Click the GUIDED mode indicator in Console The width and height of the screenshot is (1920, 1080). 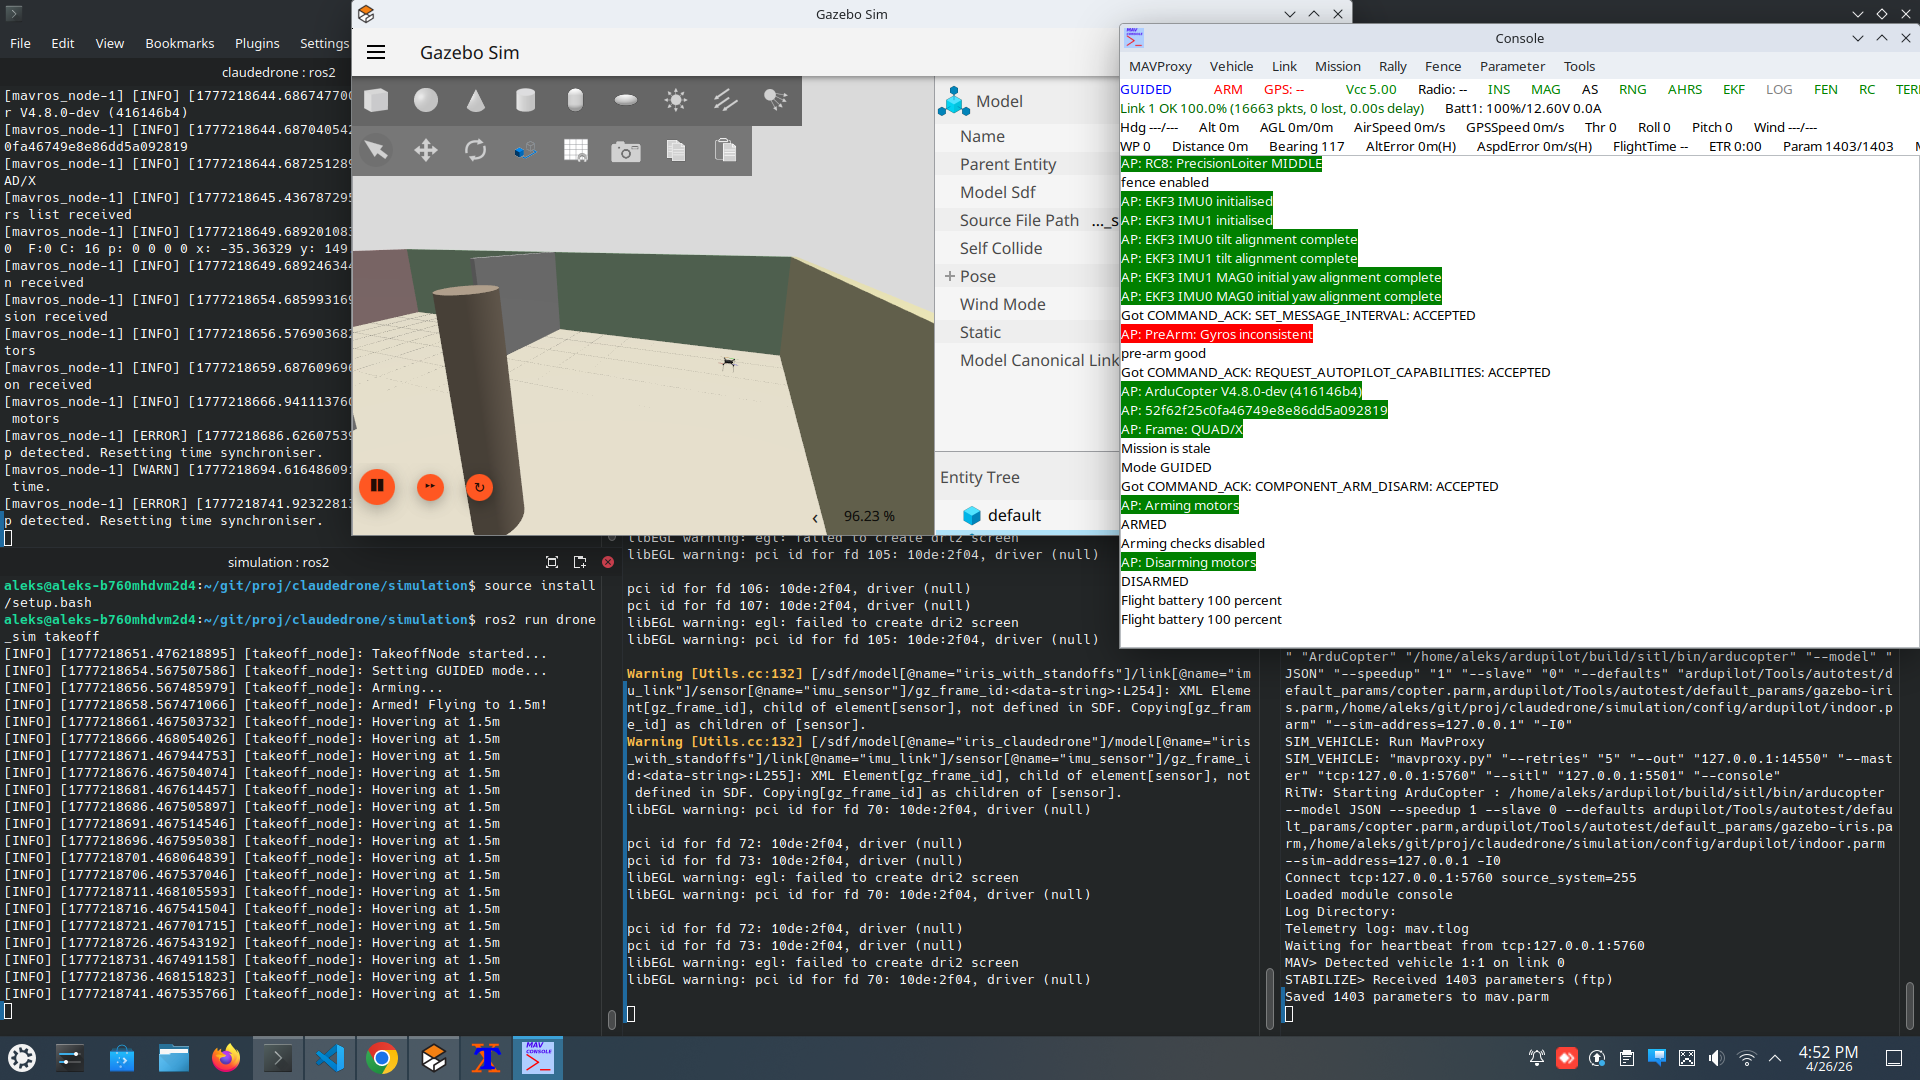coord(1146,89)
